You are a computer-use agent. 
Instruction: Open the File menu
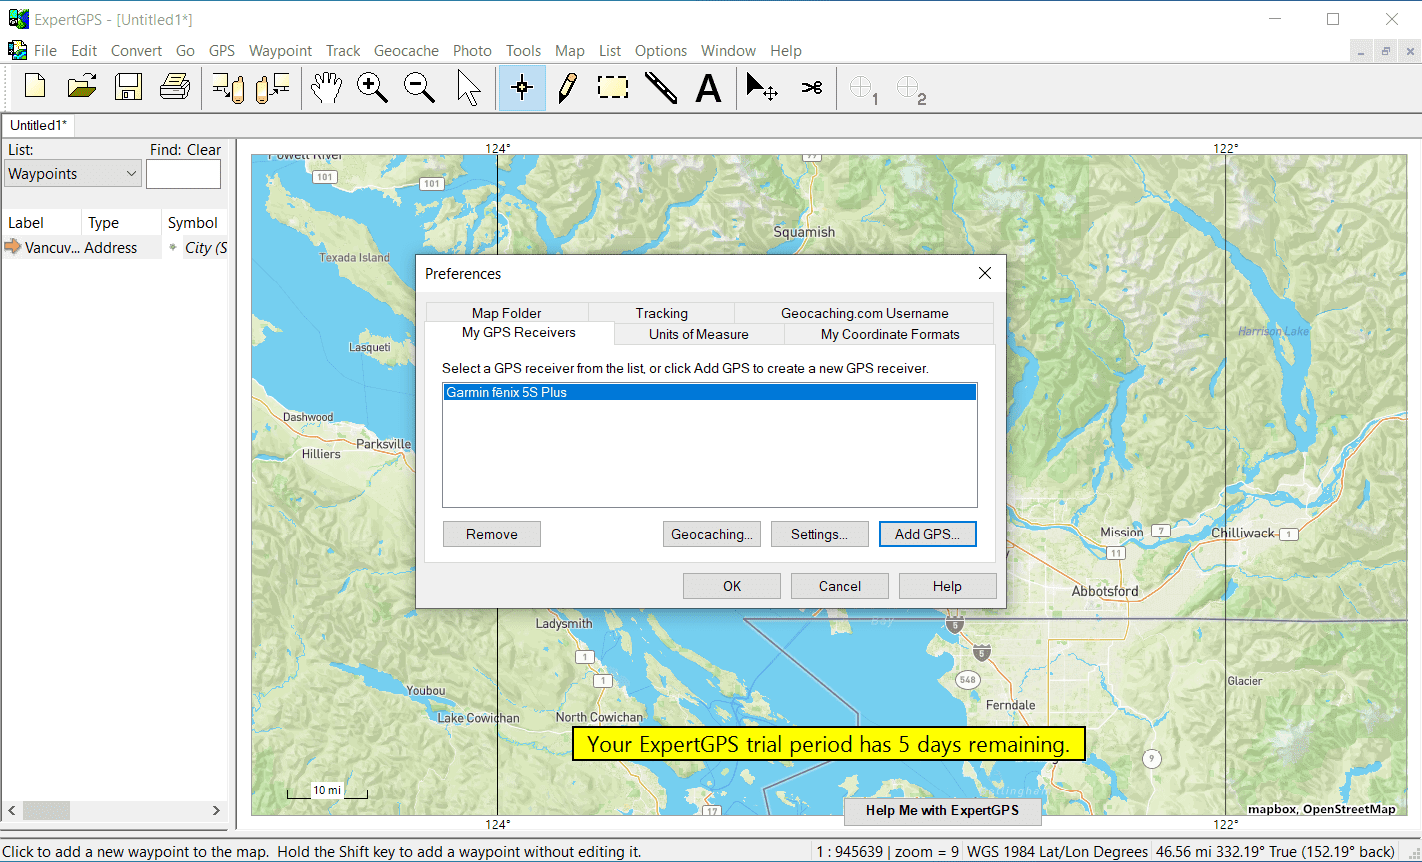tap(45, 51)
